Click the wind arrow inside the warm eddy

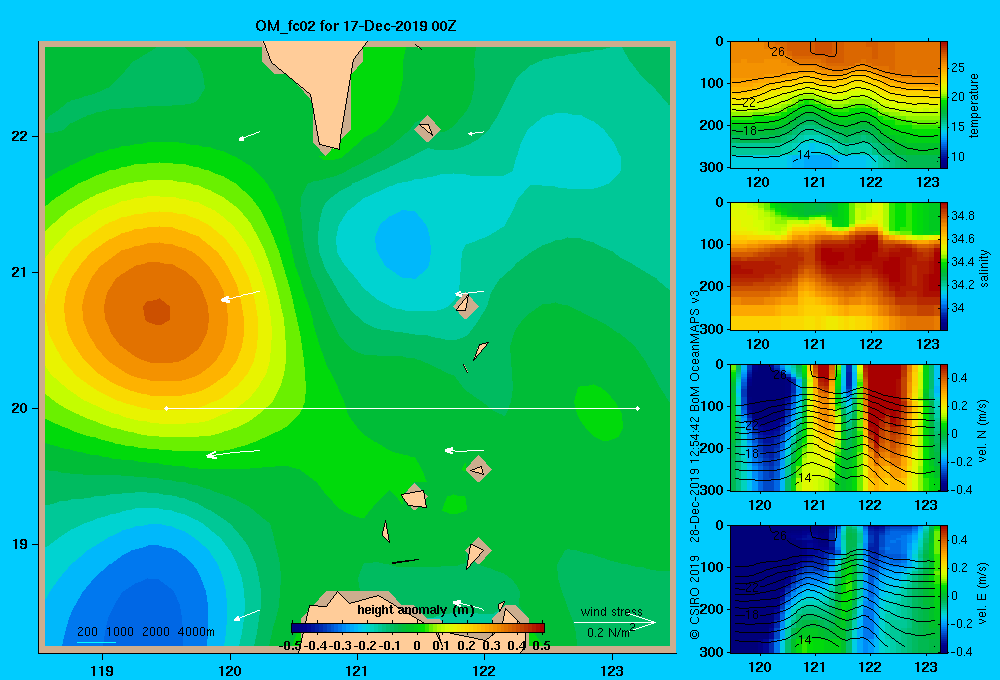pyautogui.click(x=240, y=297)
